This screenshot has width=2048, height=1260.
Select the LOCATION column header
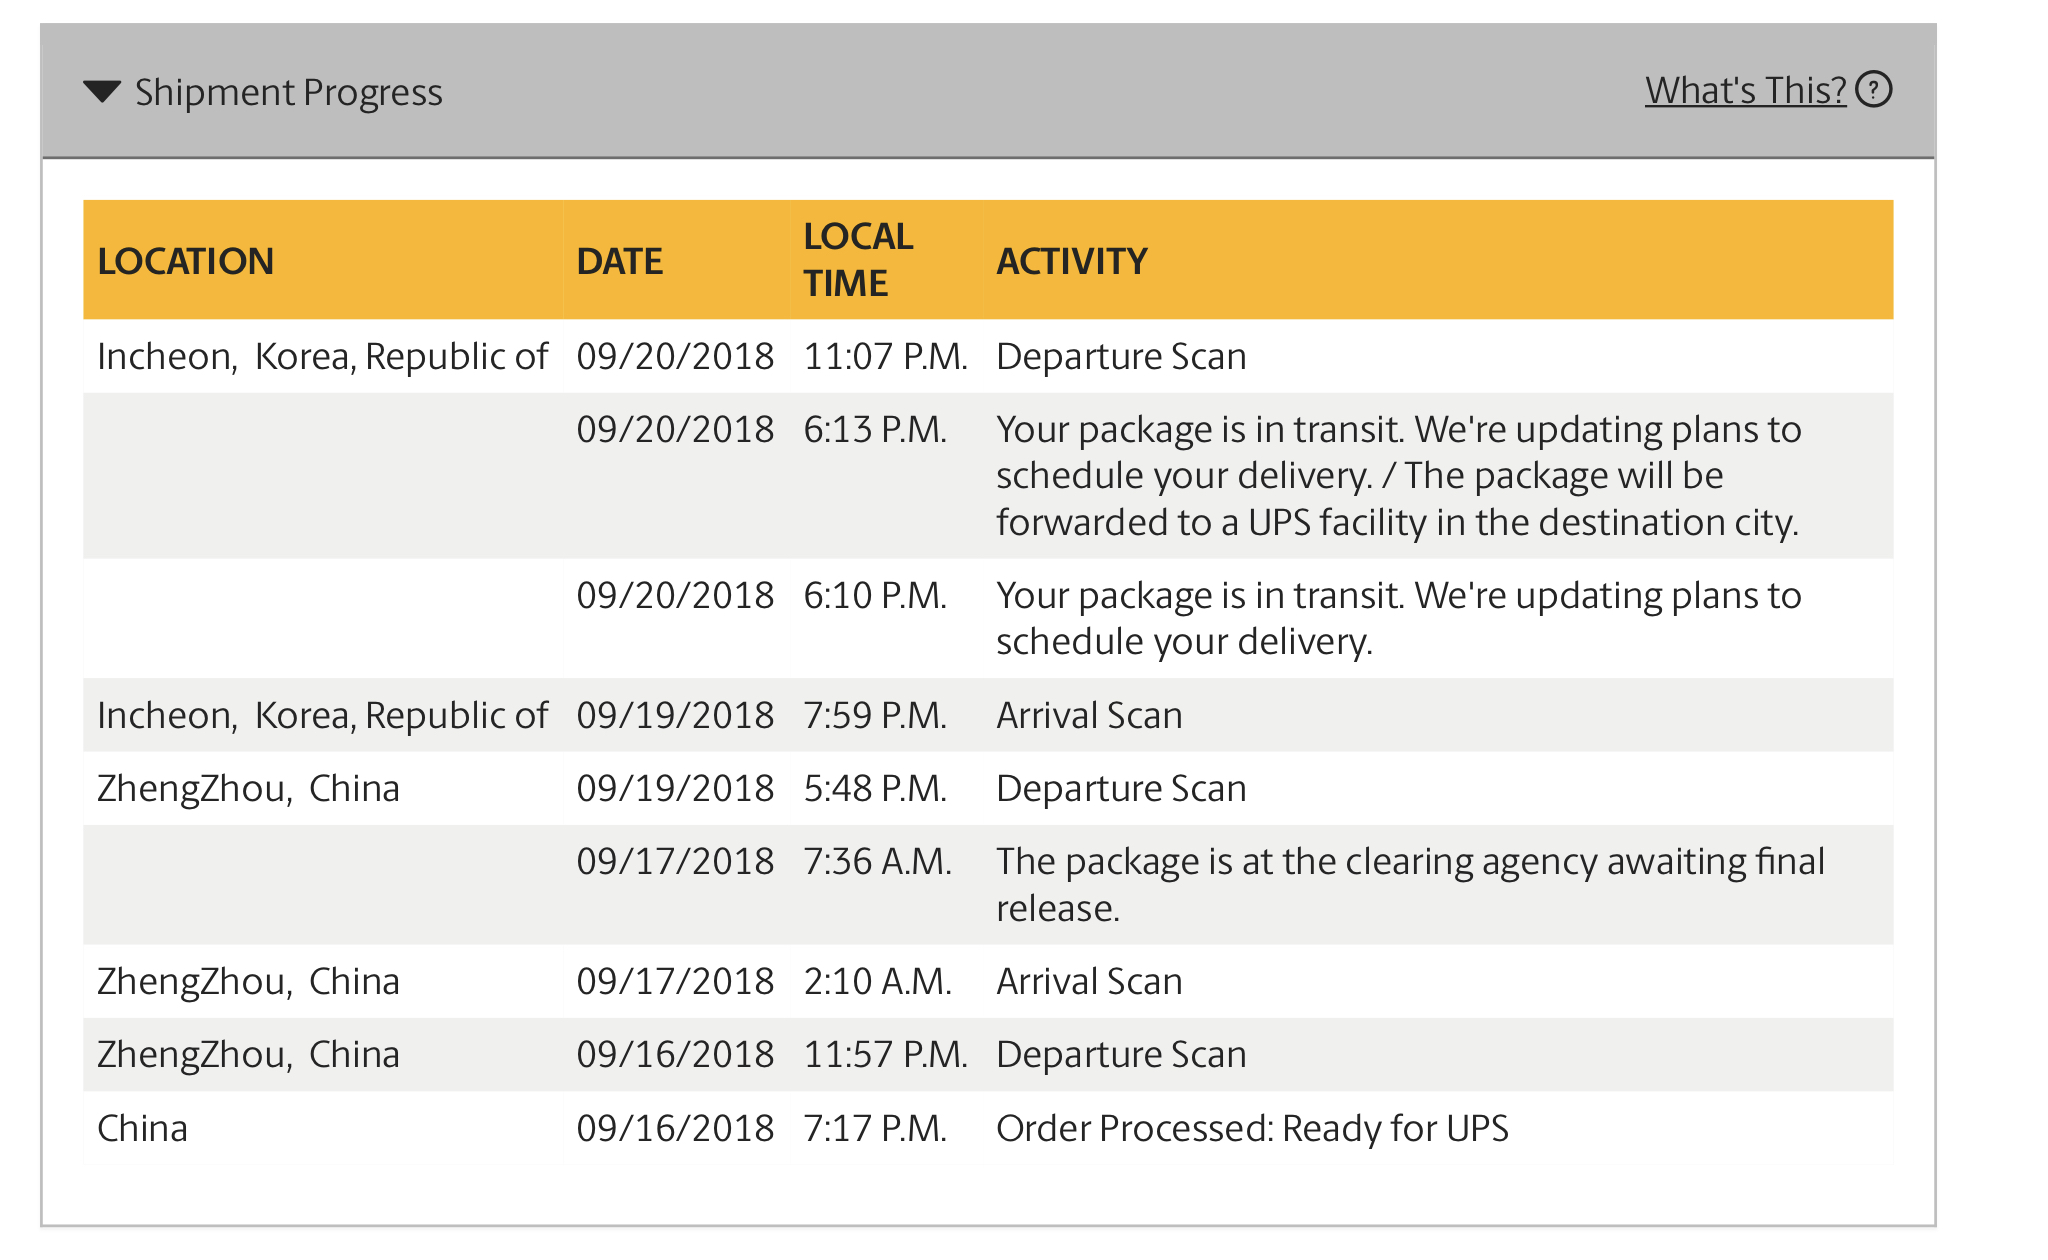[185, 261]
